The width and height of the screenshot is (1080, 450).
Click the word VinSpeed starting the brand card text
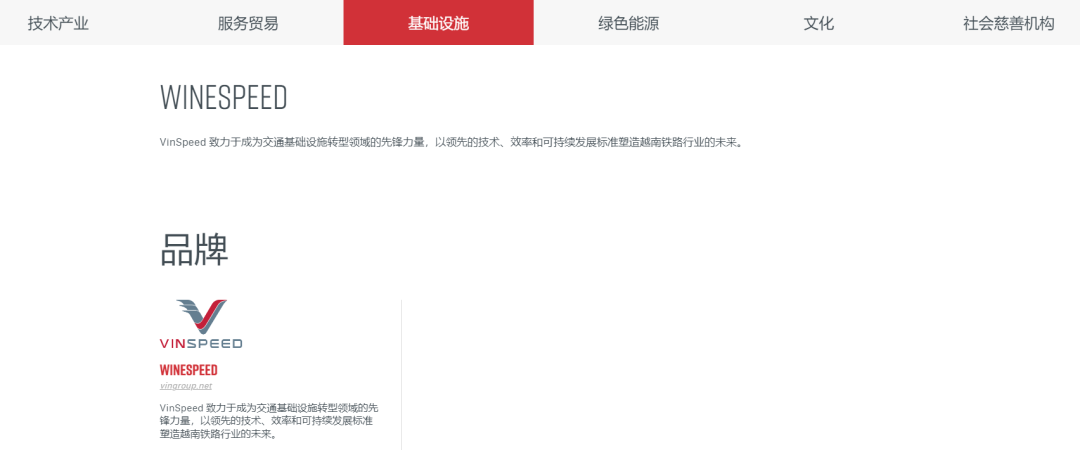(x=182, y=408)
